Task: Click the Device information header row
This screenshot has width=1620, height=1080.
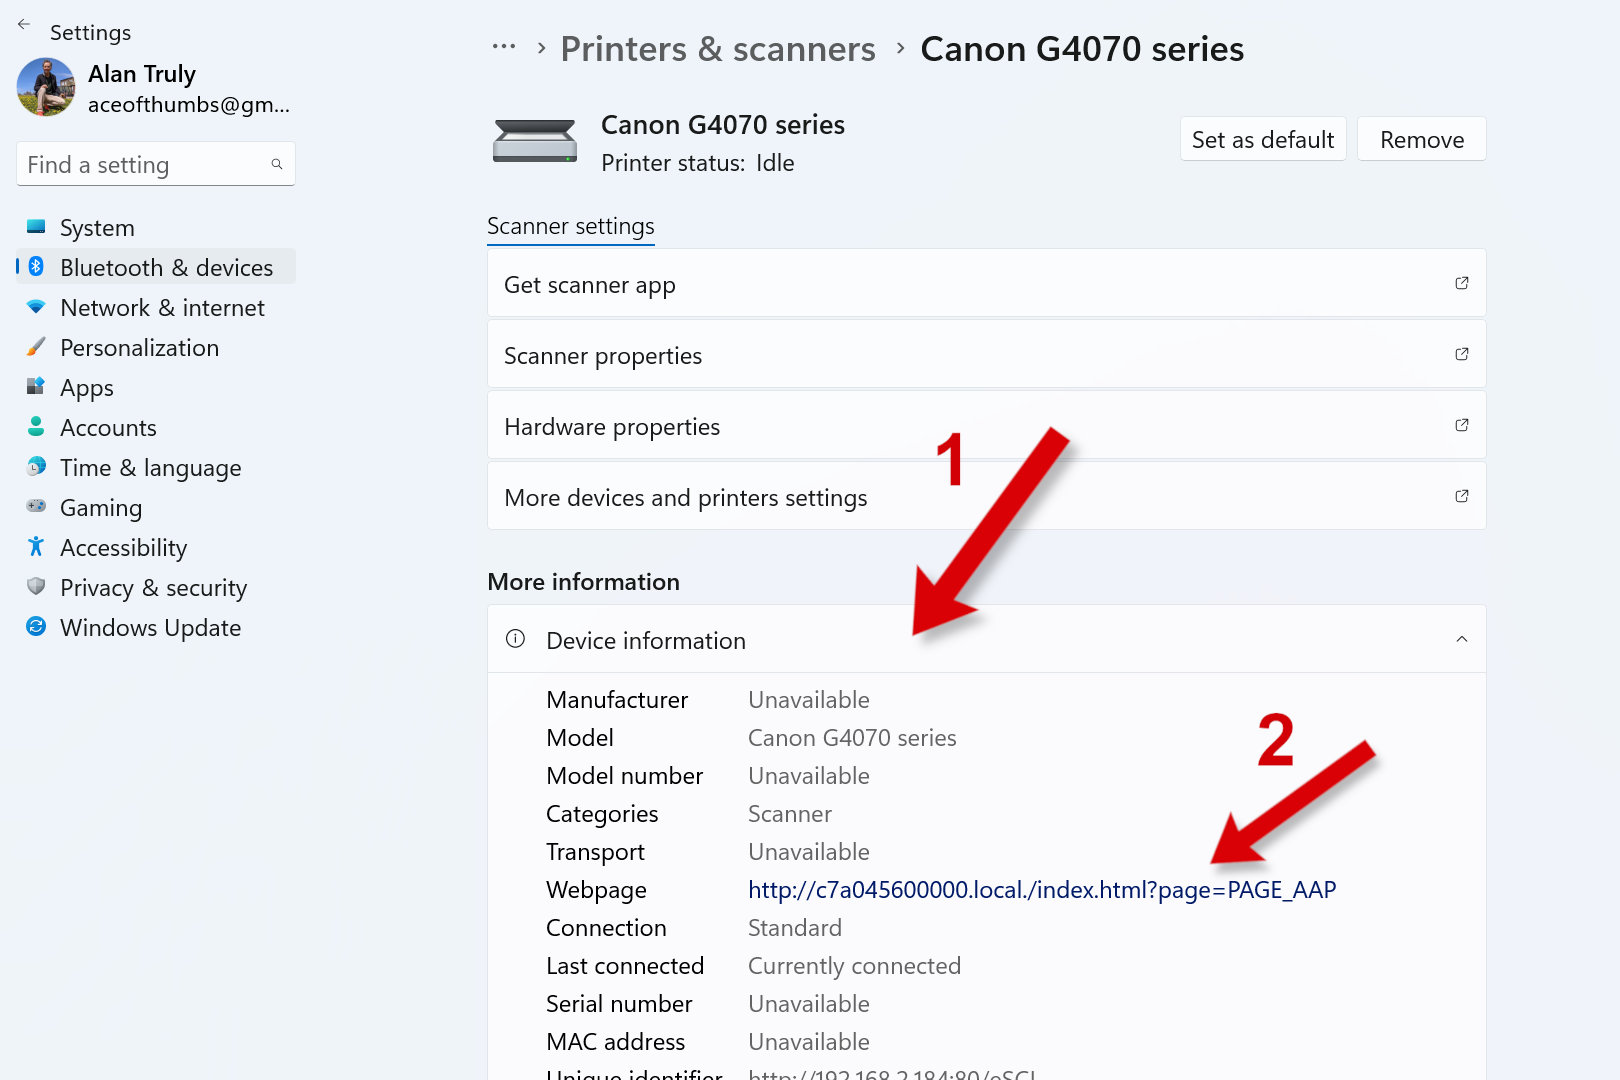Action: [986, 639]
